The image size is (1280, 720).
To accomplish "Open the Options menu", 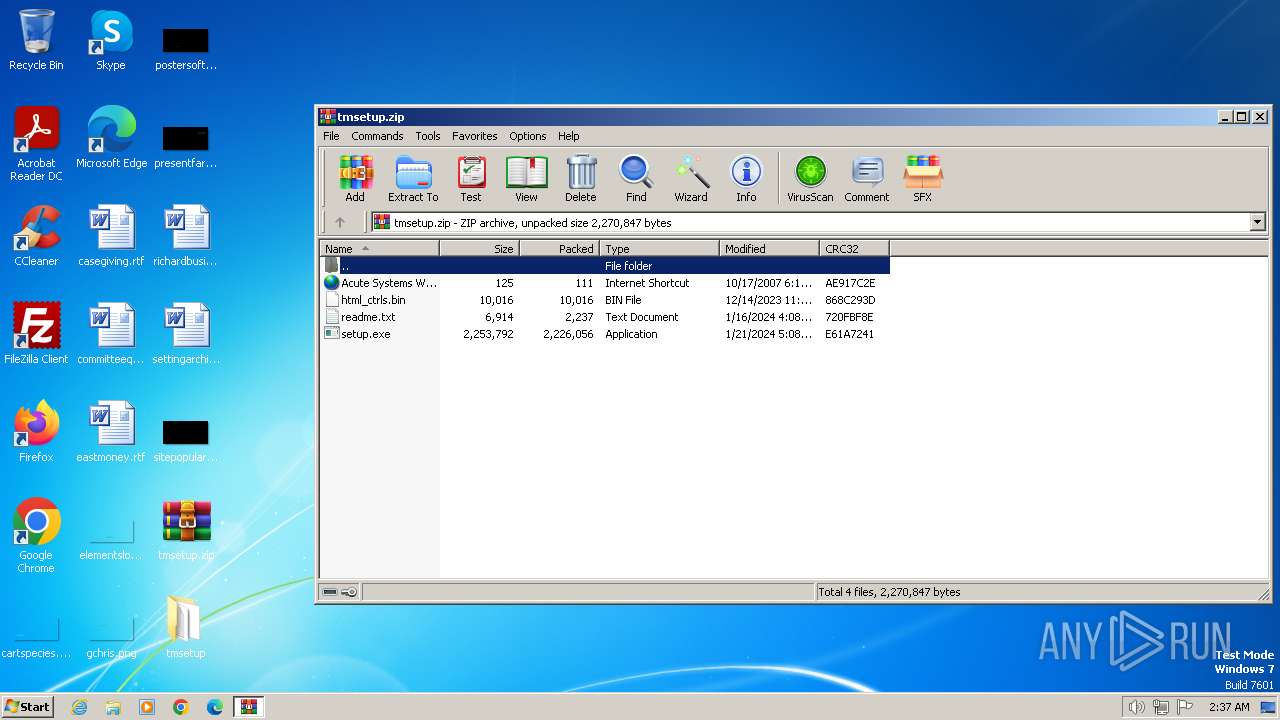I will tap(527, 136).
